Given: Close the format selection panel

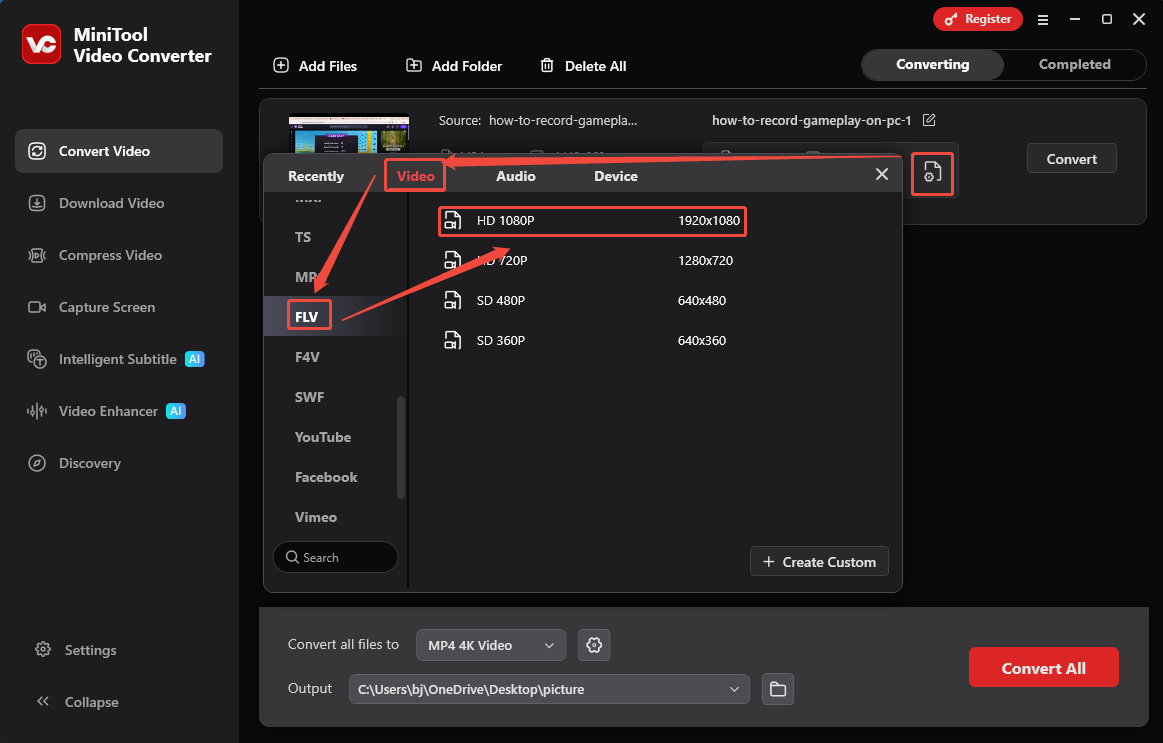Looking at the screenshot, I should click(x=881, y=174).
